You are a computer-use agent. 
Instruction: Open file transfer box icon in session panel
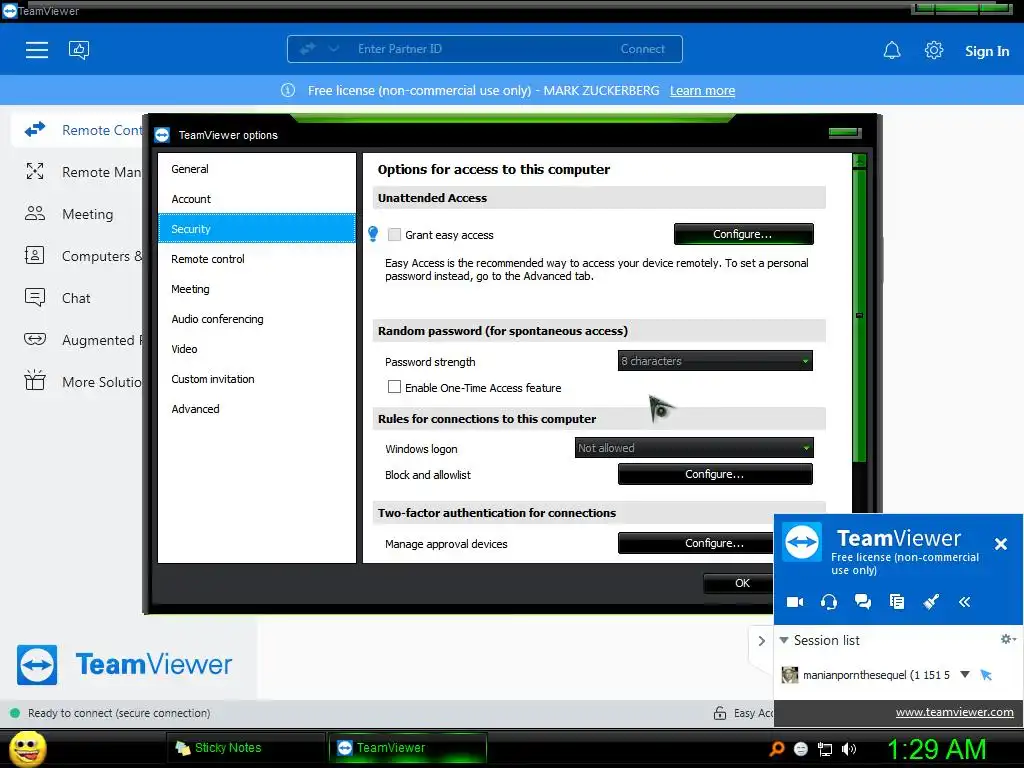click(x=897, y=601)
